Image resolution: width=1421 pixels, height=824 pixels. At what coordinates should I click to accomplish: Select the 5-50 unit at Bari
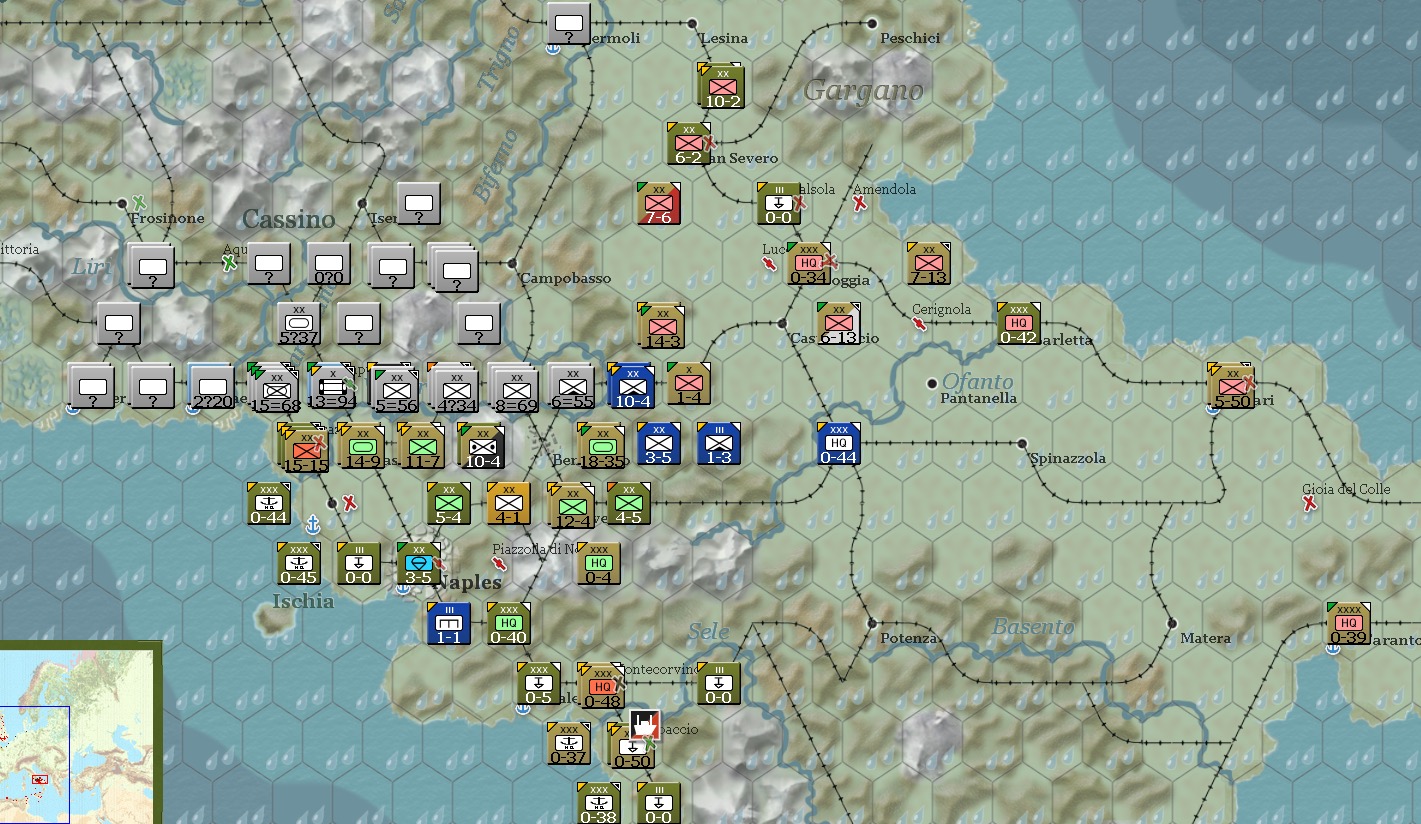1231,386
